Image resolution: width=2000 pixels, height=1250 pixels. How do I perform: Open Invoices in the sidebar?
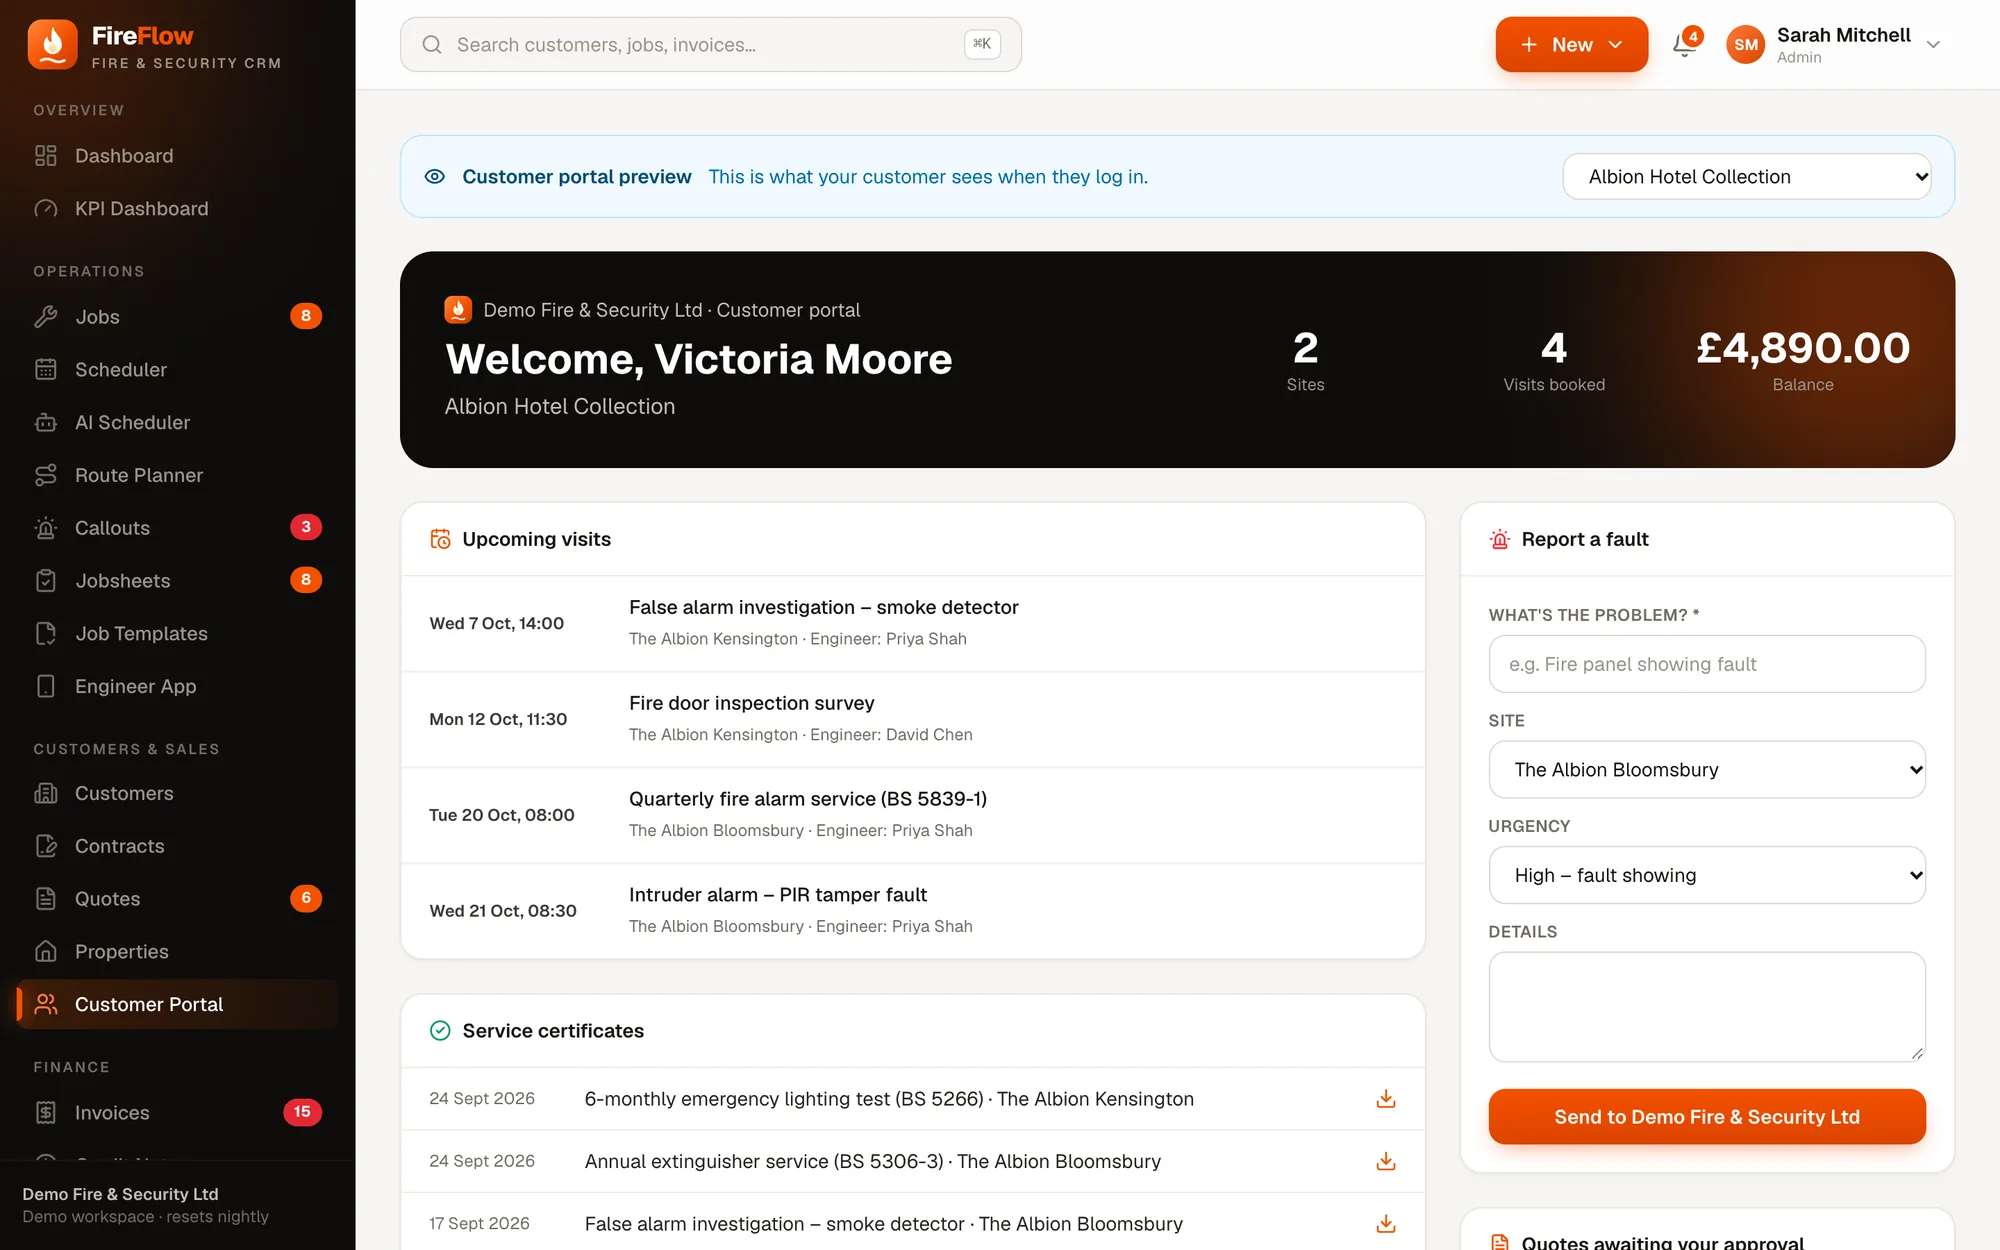coord(178,1113)
